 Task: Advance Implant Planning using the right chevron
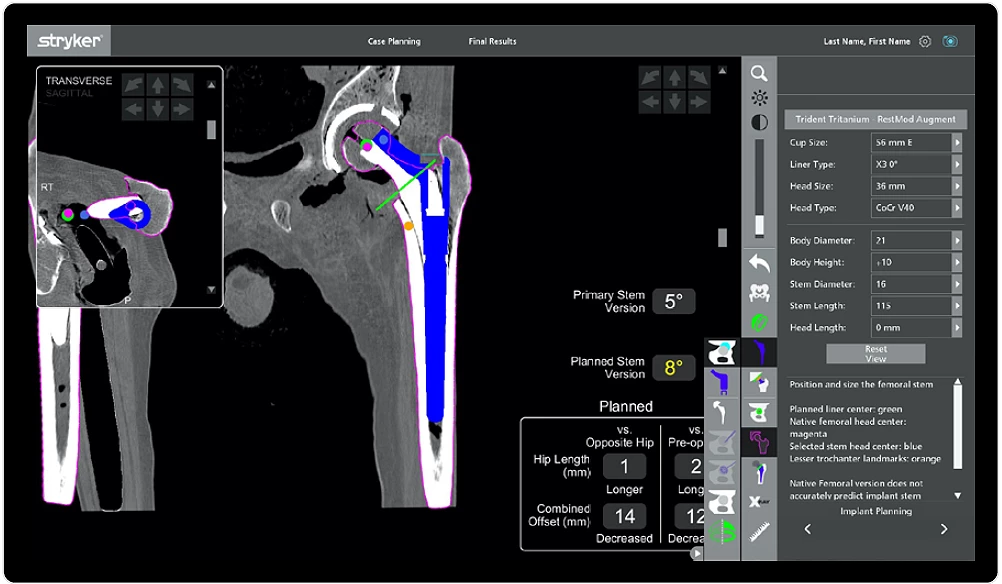tap(943, 530)
